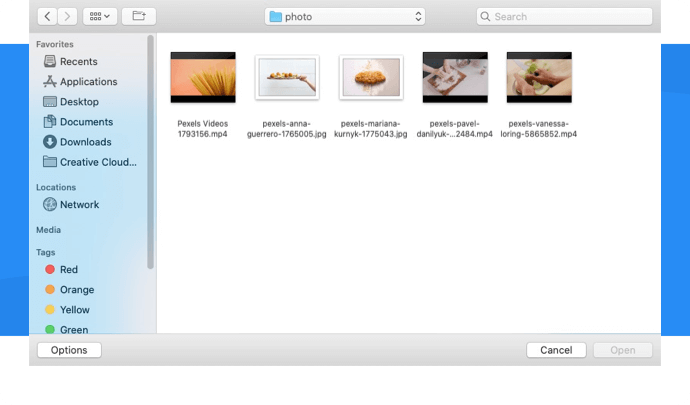This screenshot has width=690, height=405.
Task: Click the Cancel button
Action: click(x=556, y=350)
